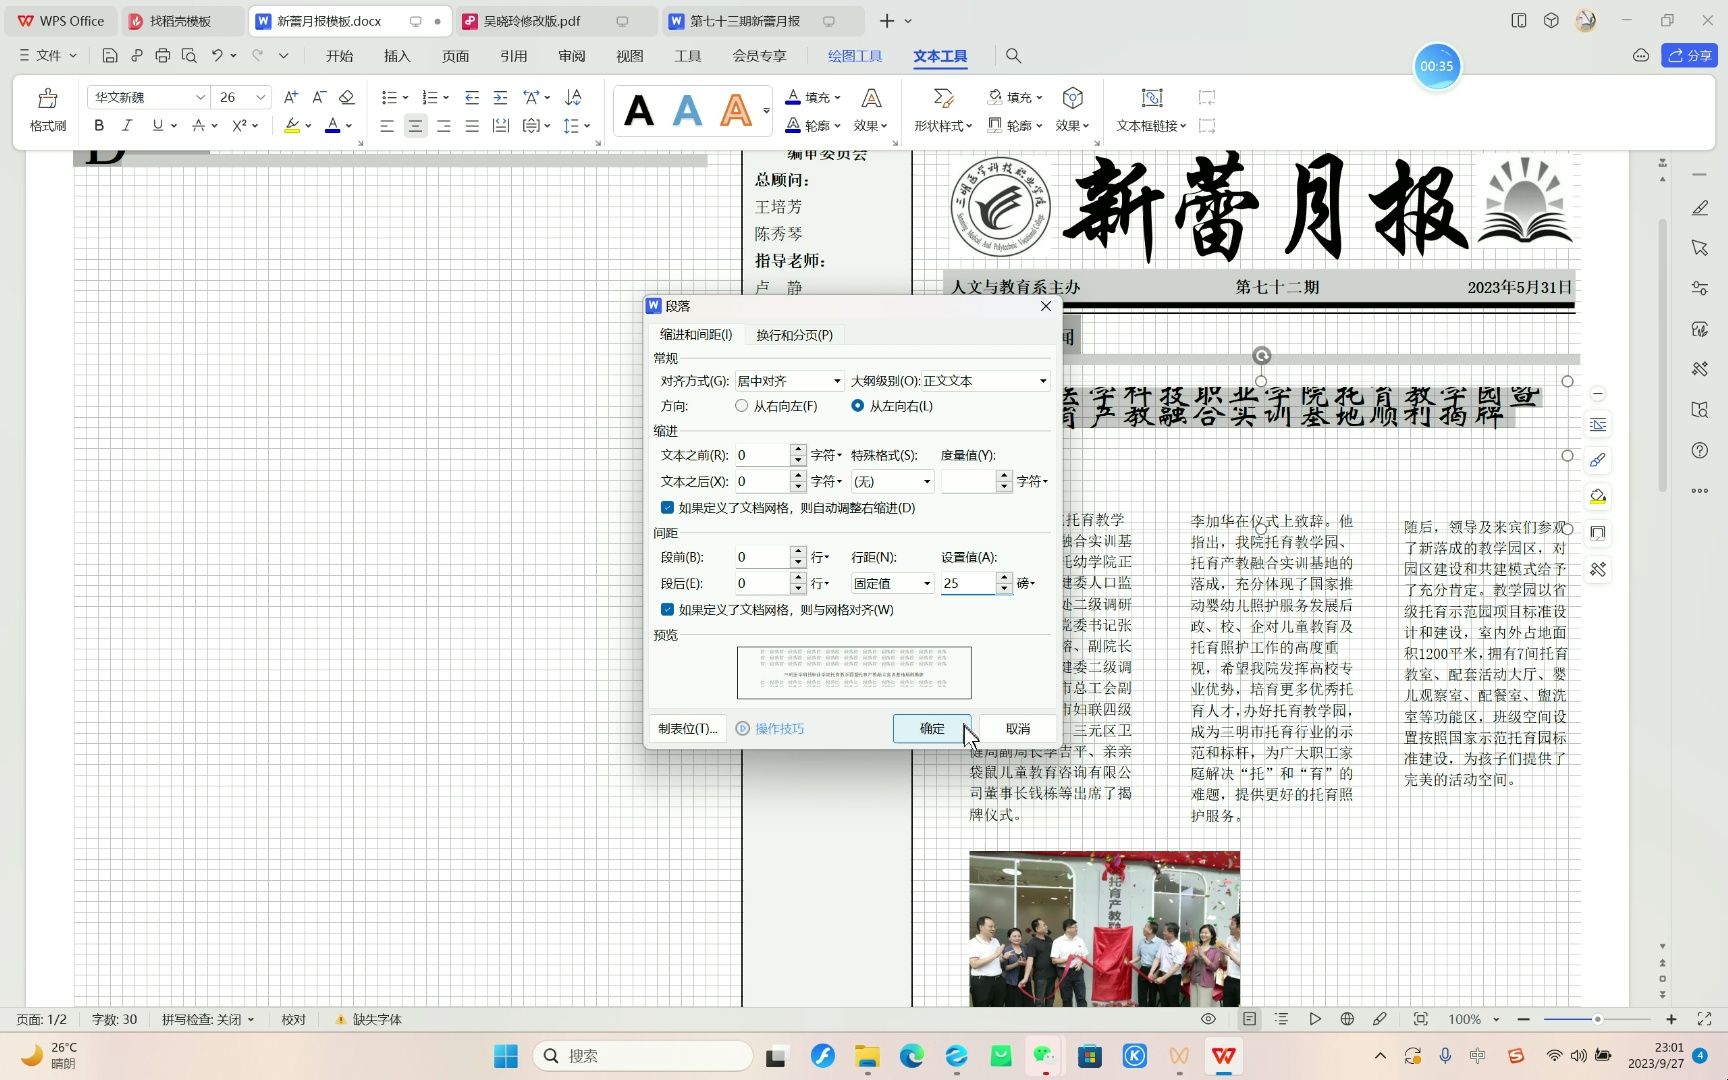
Task: Switch to the 缩进和间距 tab
Action: click(696, 335)
